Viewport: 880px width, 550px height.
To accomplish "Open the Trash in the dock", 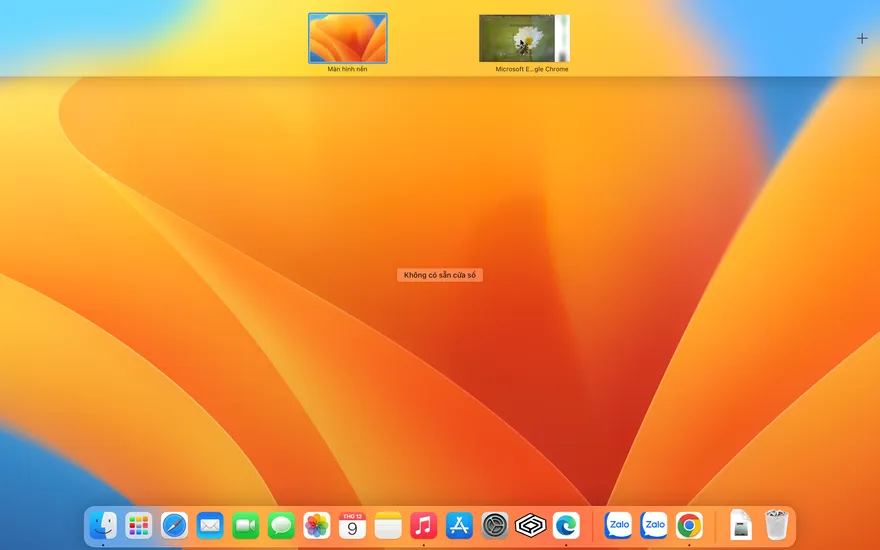I will click(x=776, y=525).
